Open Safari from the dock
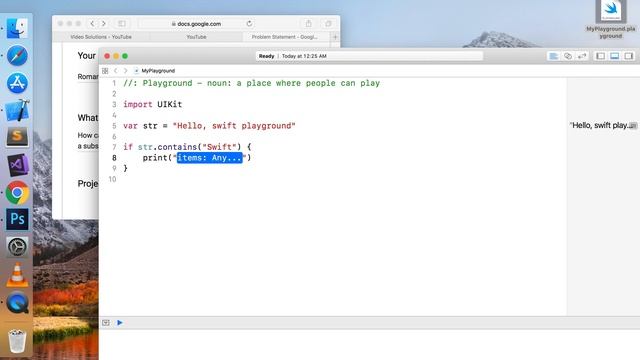 pyautogui.click(x=17, y=56)
